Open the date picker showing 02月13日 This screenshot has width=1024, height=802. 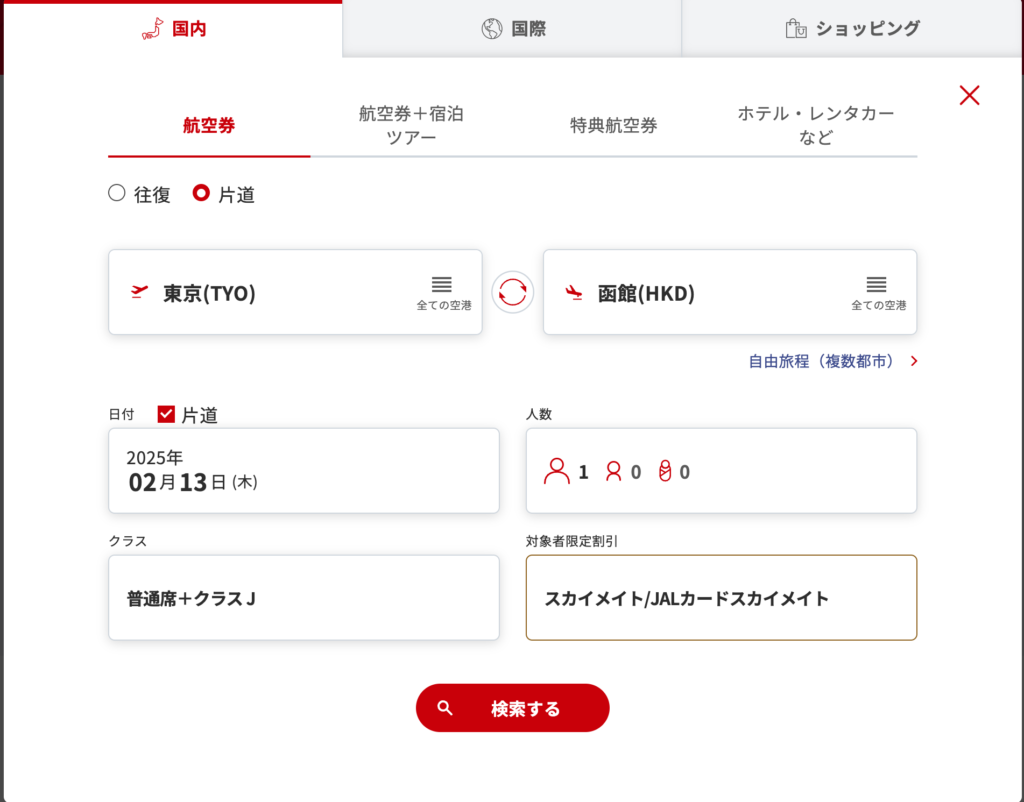[x=304, y=470]
